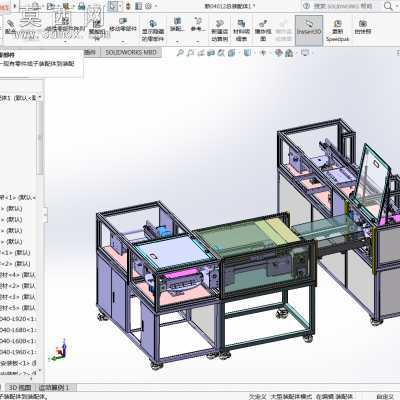Click the New document icon
This screenshot has width=400, height=400.
click(x=36, y=6)
